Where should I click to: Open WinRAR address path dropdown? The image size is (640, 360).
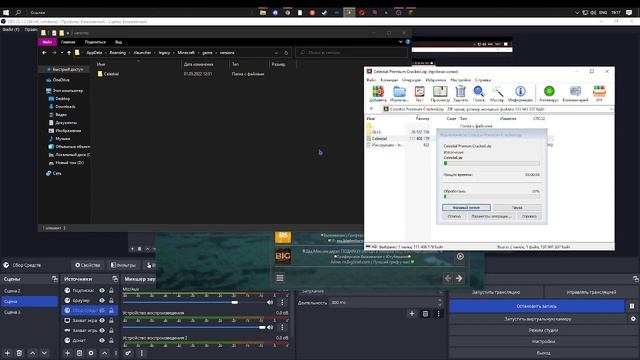[x=611, y=109]
